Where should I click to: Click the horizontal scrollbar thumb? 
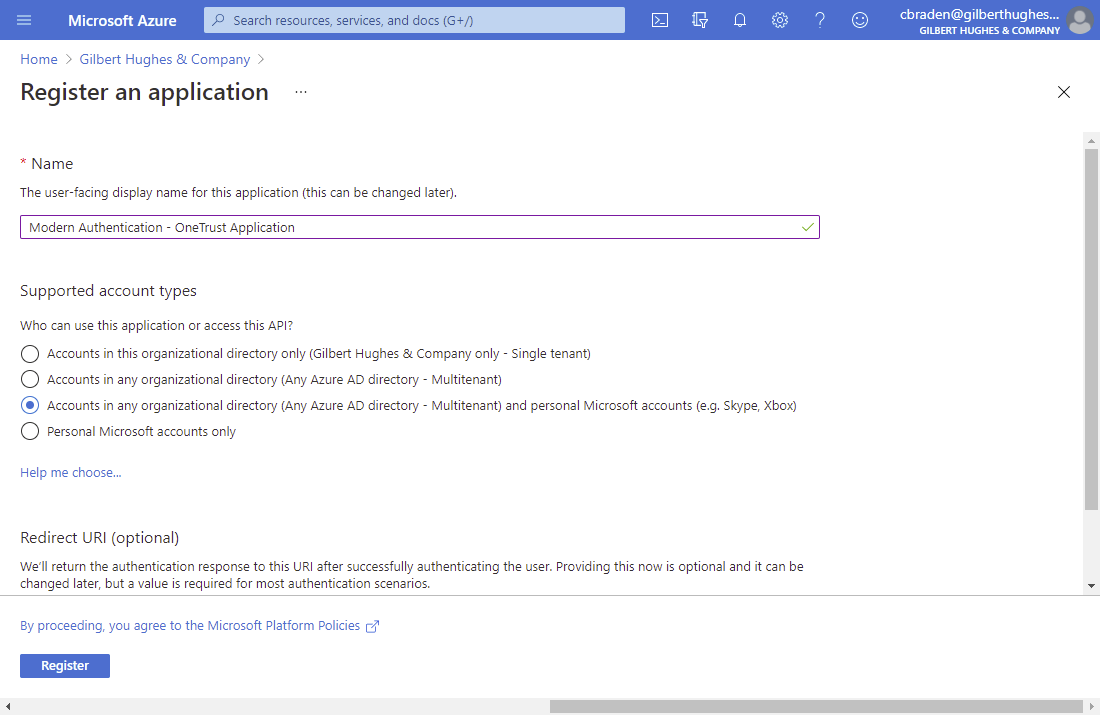point(816,707)
